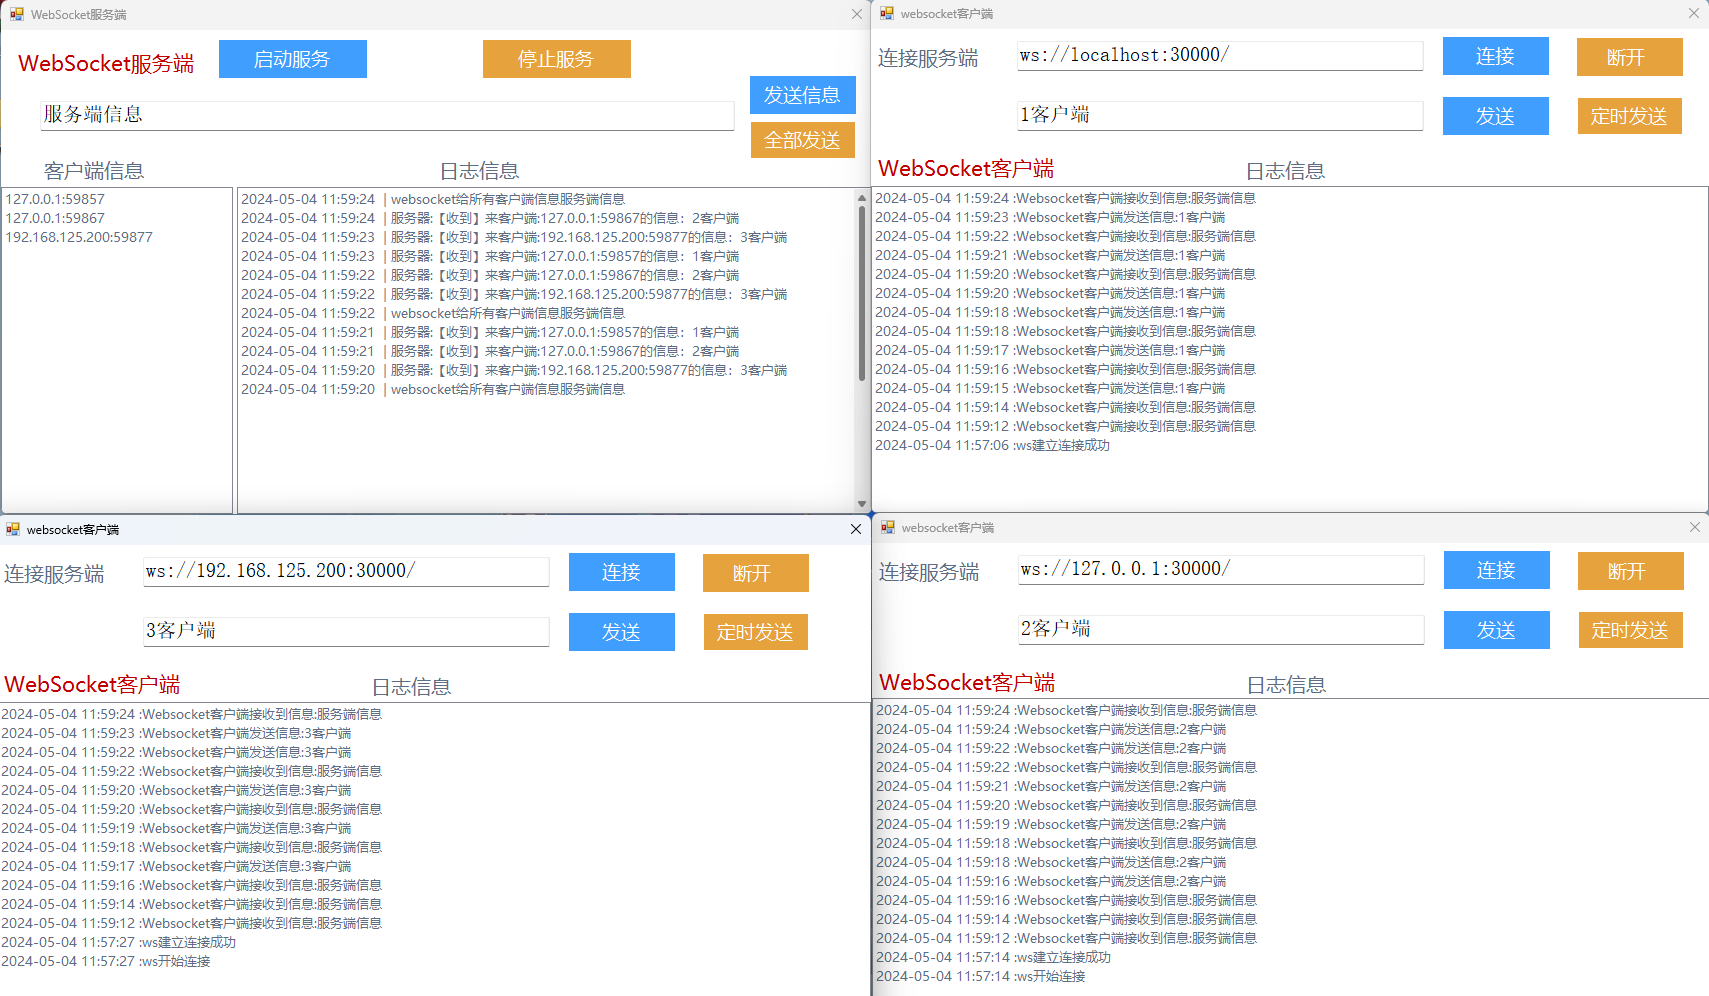The image size is (1709, 996).
Task: Click 定时发送 beside the 1客户端 message
Action: coord(1630,116)
